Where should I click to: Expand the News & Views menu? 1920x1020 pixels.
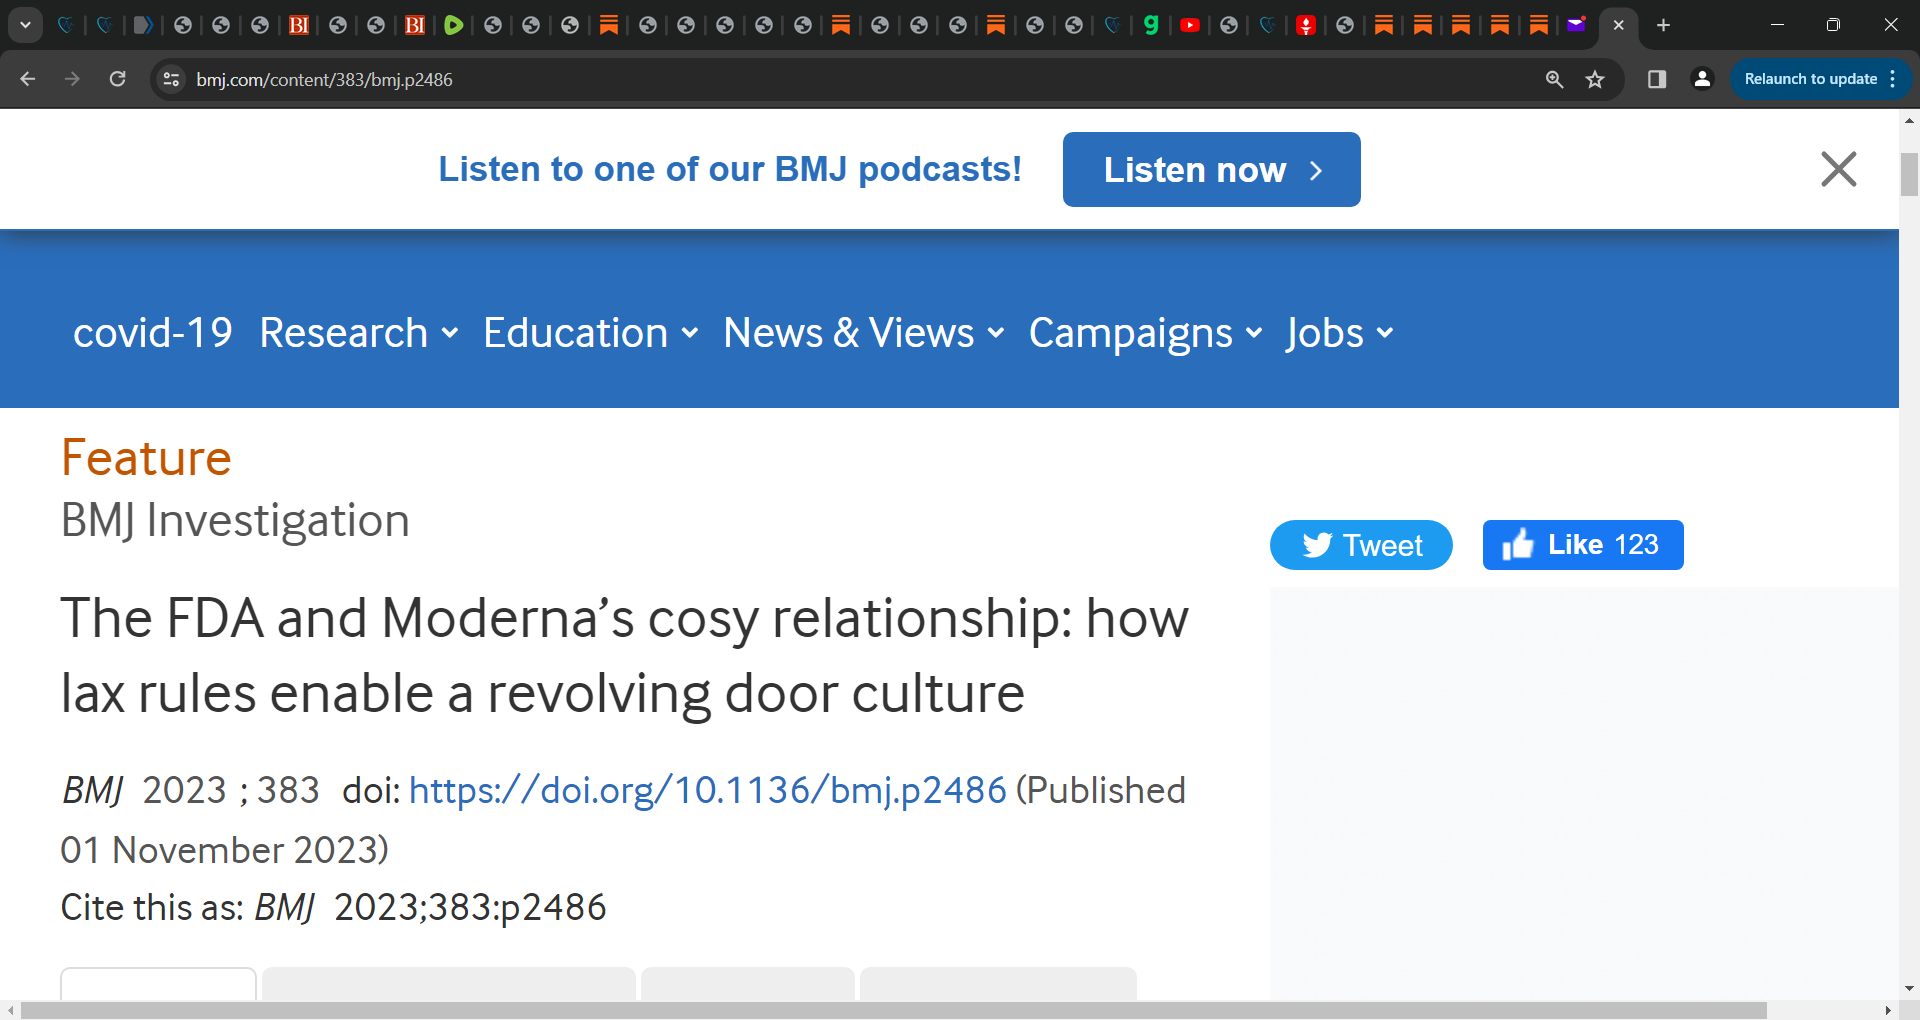[x=864, y=333]
